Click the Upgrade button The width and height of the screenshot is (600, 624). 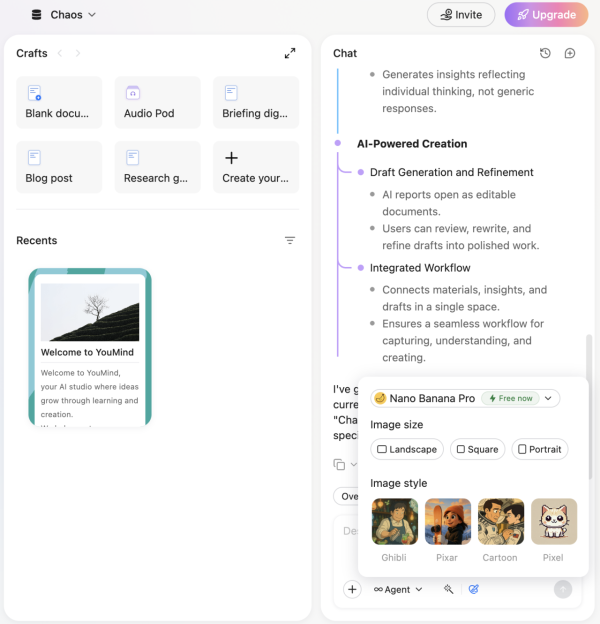click(x=546, y=15)
